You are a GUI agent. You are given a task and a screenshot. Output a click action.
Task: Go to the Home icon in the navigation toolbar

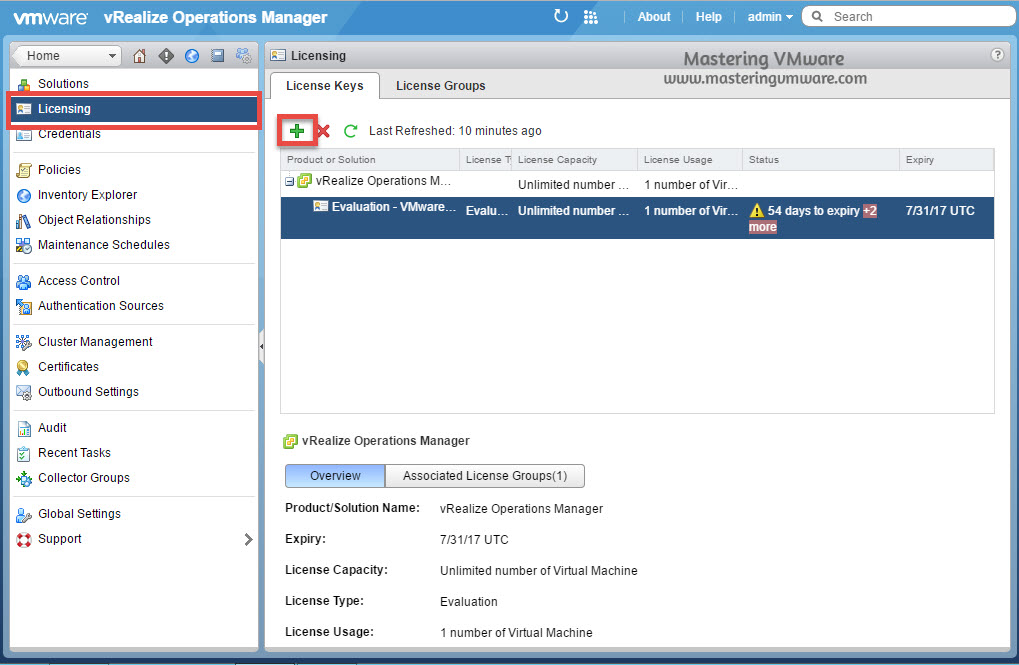pyautogui.click(x=139, y=56)
